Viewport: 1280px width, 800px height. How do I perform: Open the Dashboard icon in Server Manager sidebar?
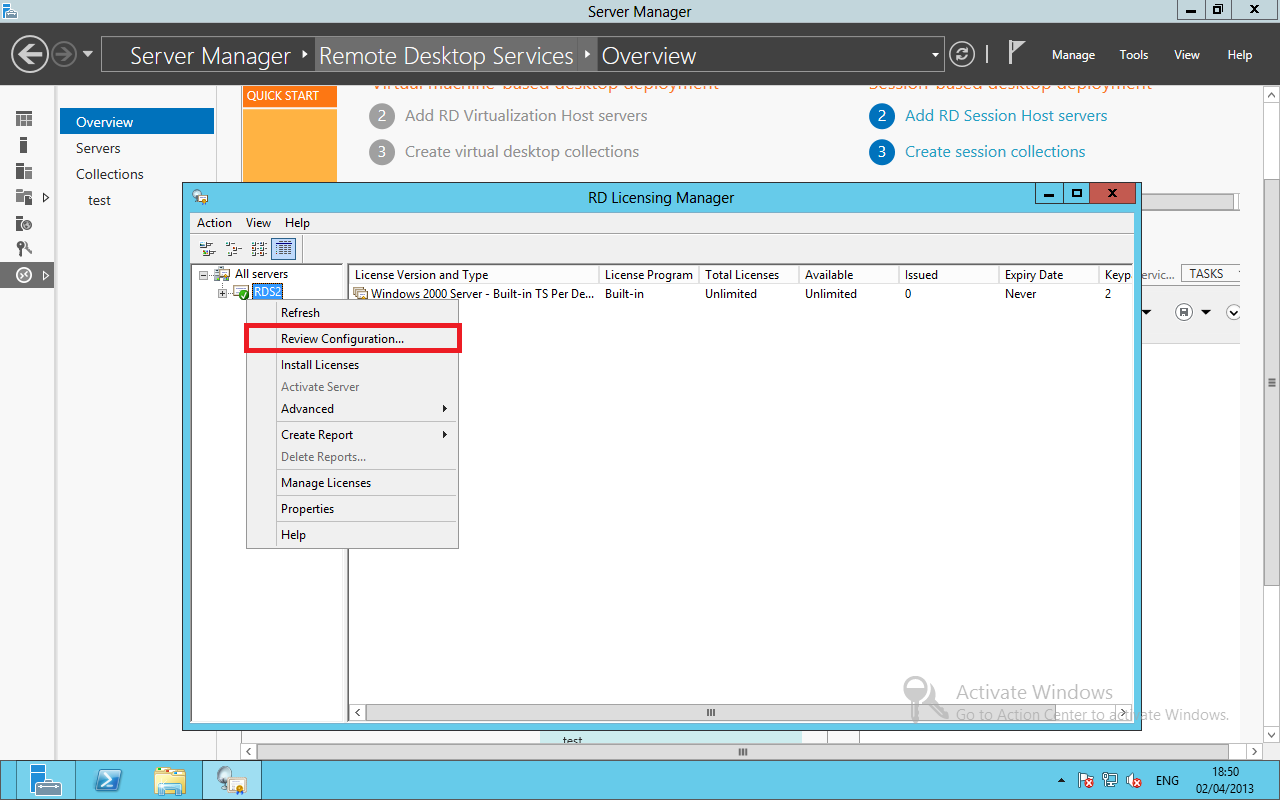[x=24, y=119]
